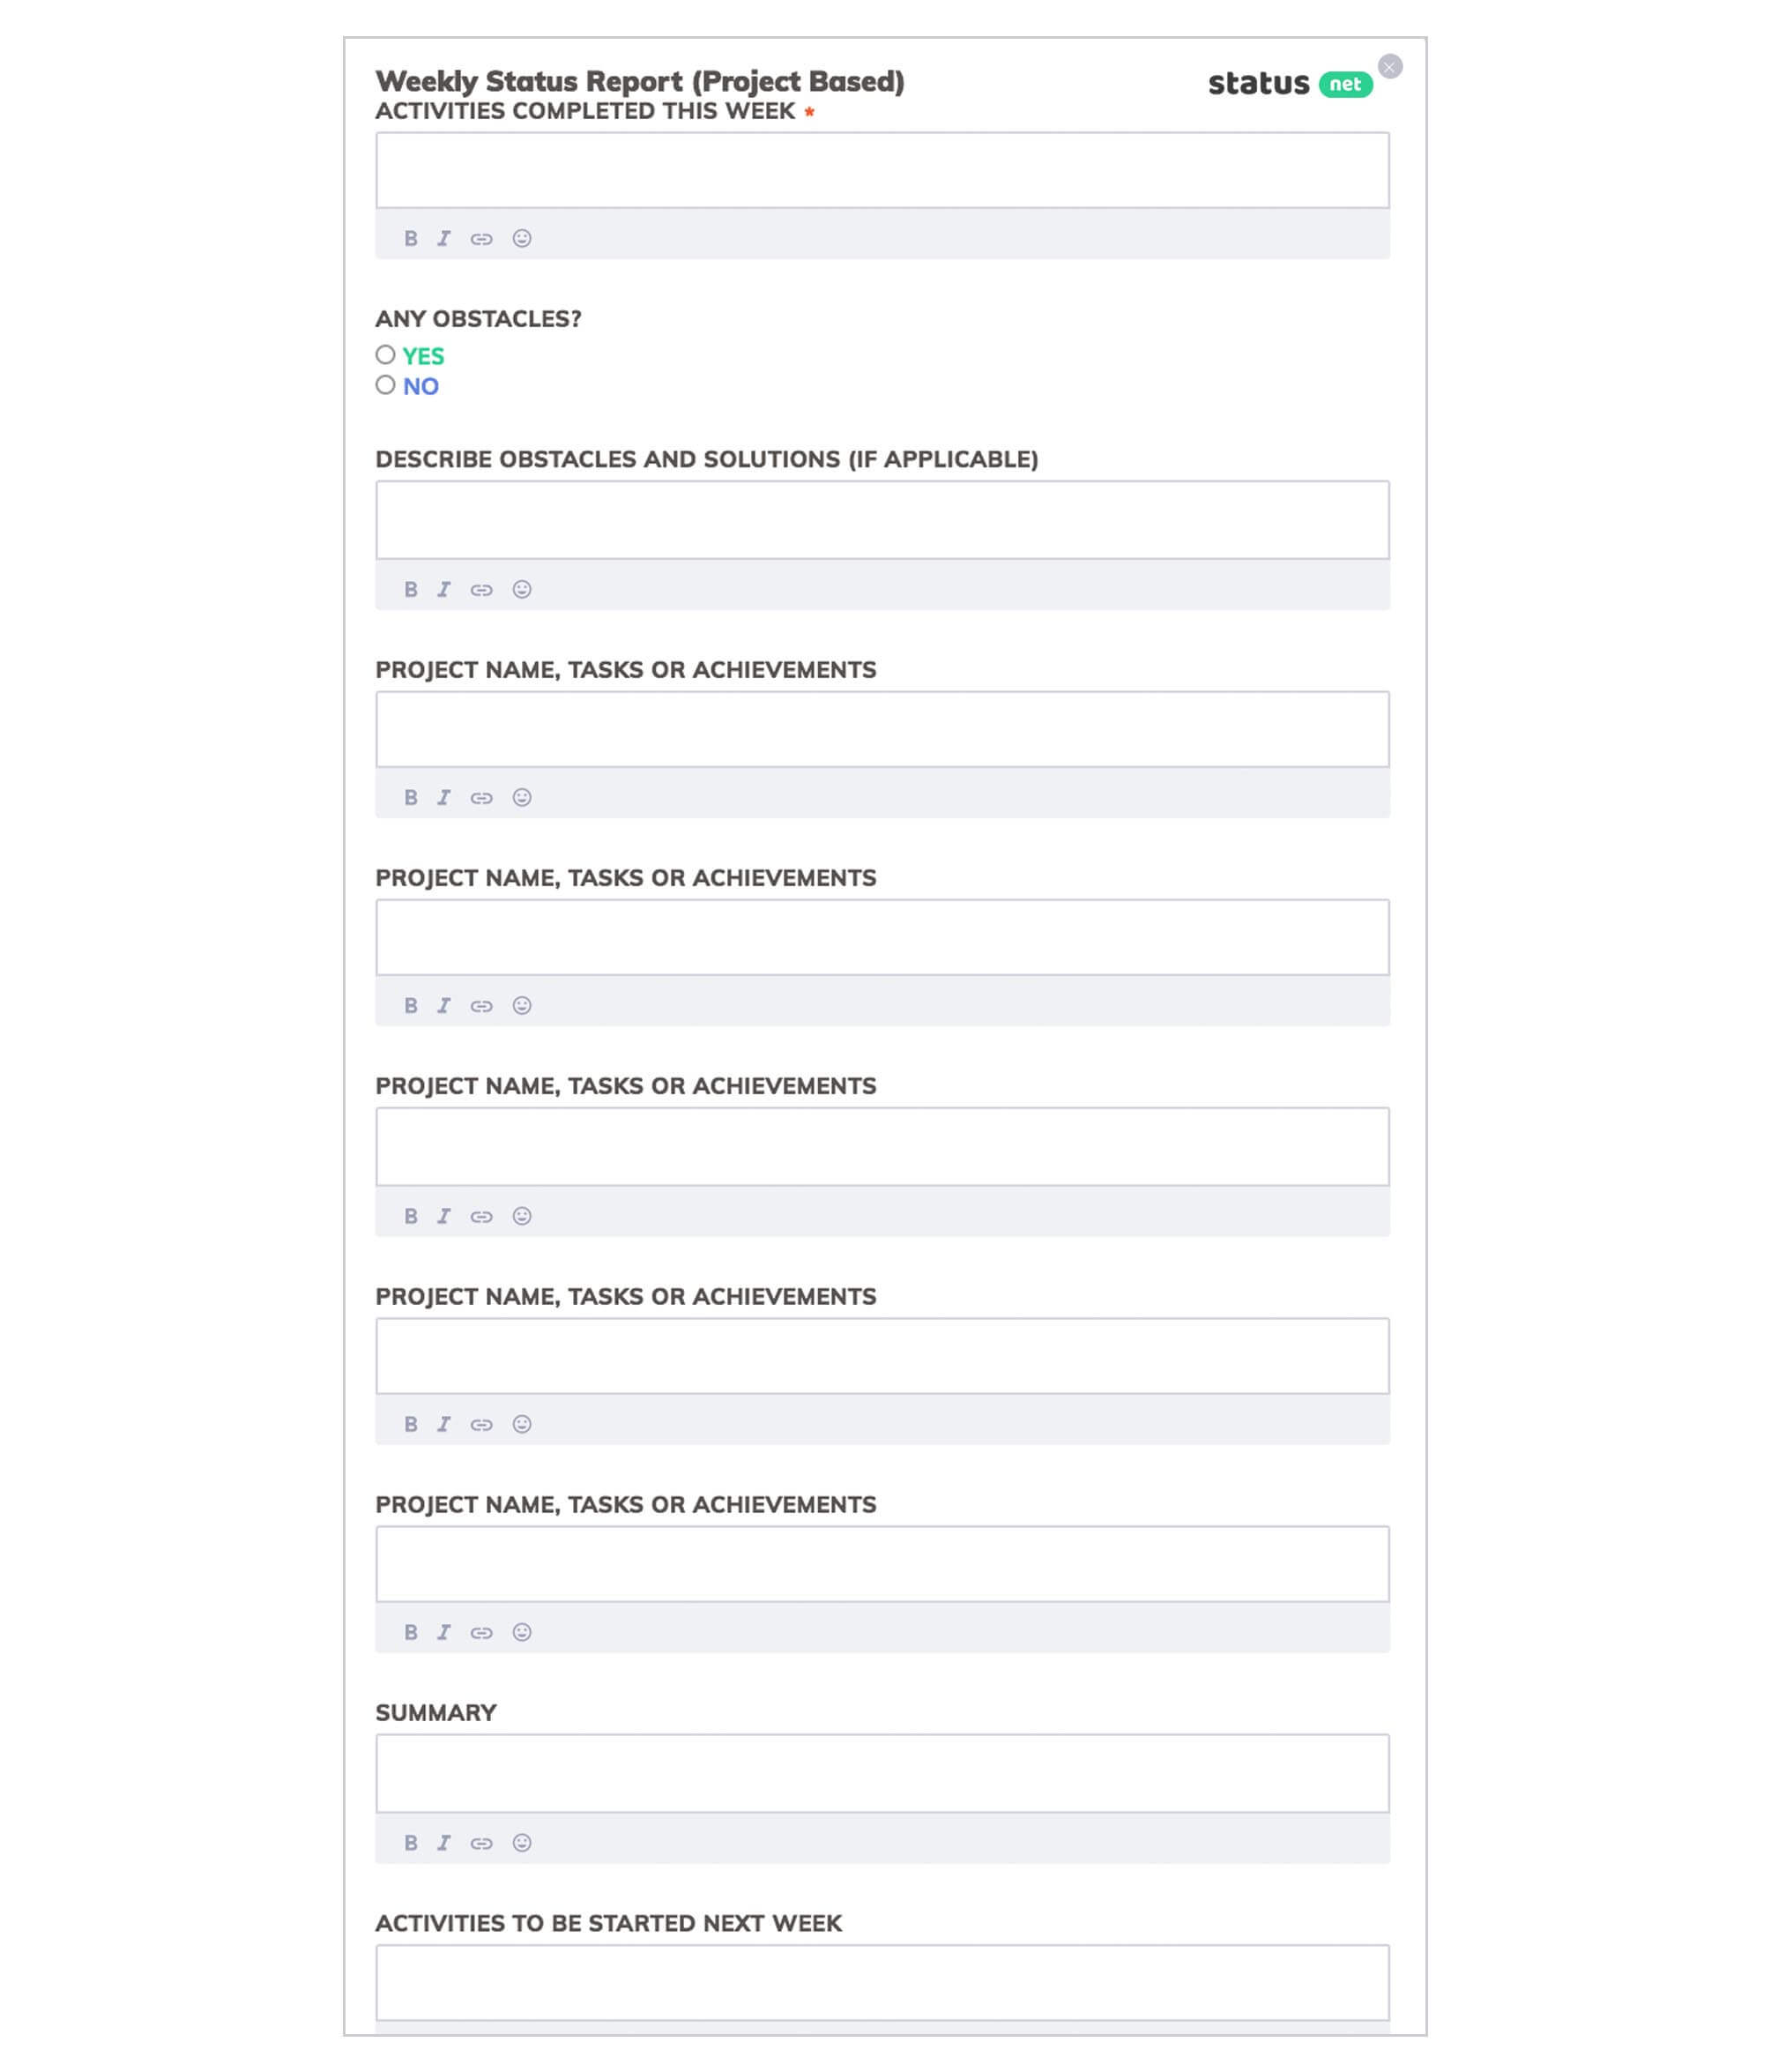Click the Bold icon in second Project field
The height and width of the screenshot is (2072, 1771).
coord(409,1005)
